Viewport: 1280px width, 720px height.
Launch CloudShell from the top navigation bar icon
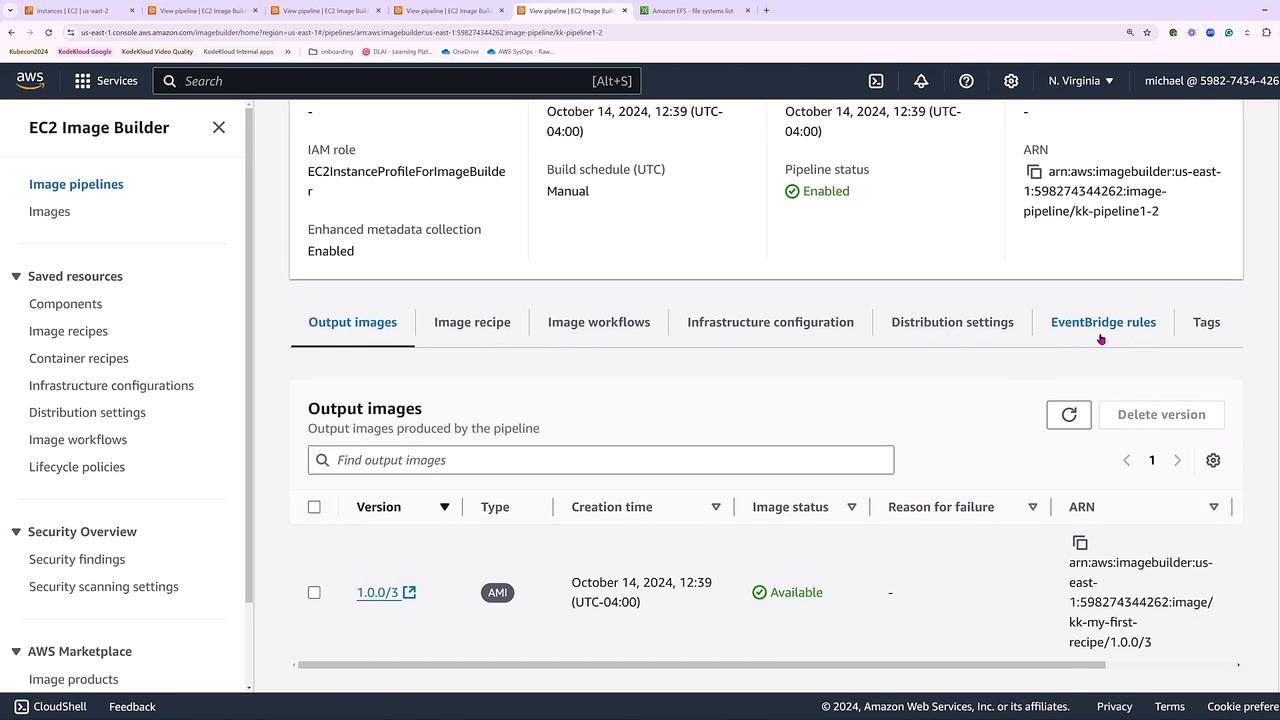pos(876,81)
